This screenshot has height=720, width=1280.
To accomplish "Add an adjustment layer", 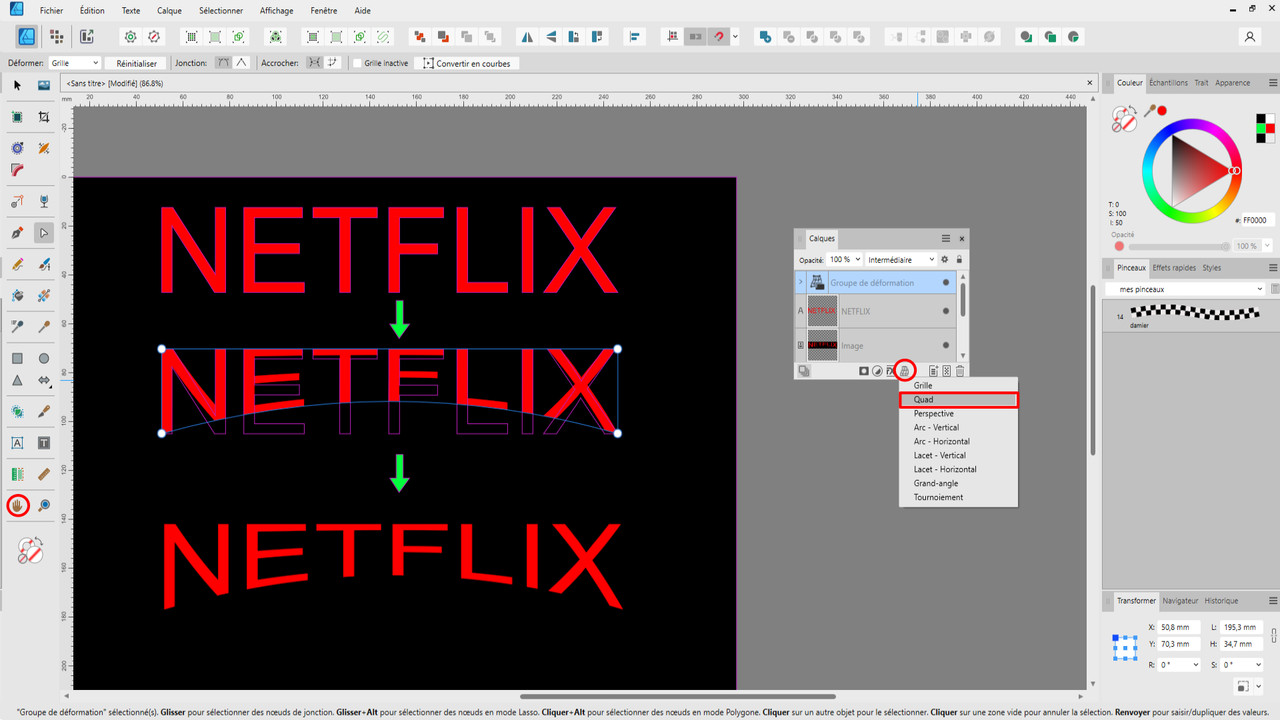I will coord(877,371).
